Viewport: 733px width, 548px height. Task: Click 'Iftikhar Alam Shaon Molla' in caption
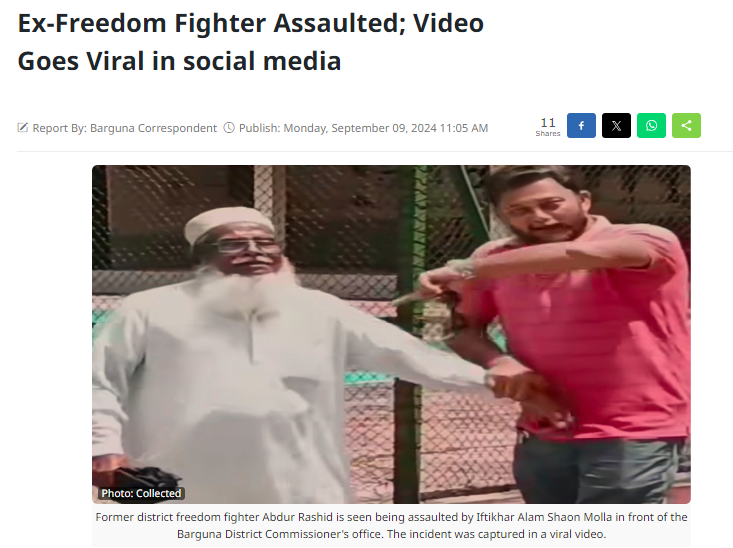[x=544, y=517]
